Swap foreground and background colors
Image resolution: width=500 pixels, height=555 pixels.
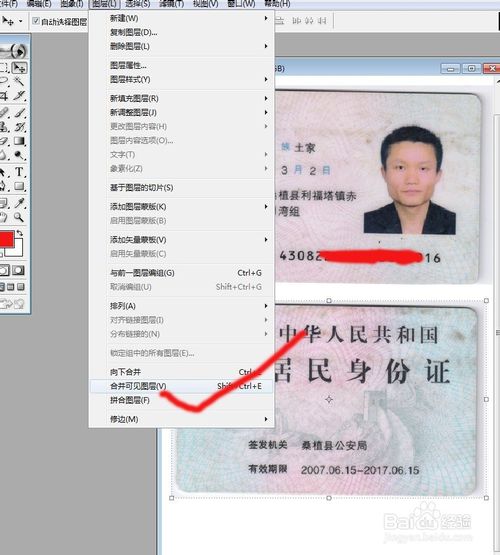(19, 233)
